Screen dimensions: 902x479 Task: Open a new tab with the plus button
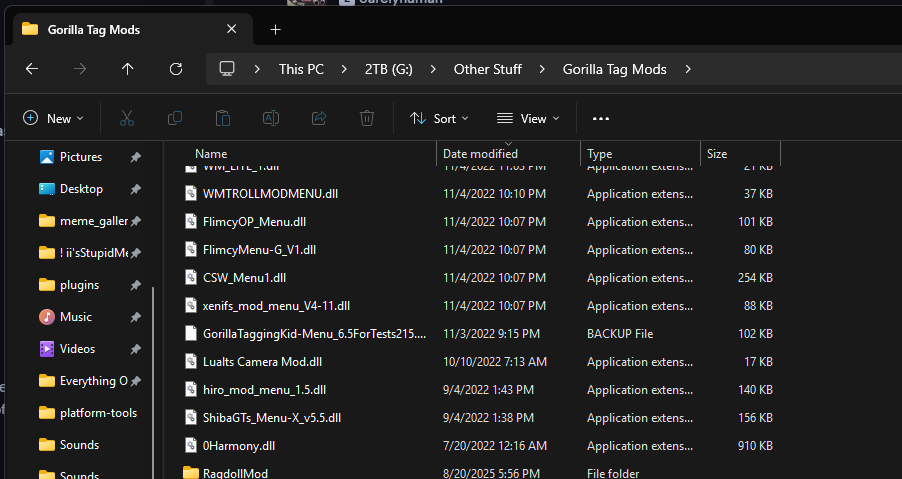coord(276,29)
